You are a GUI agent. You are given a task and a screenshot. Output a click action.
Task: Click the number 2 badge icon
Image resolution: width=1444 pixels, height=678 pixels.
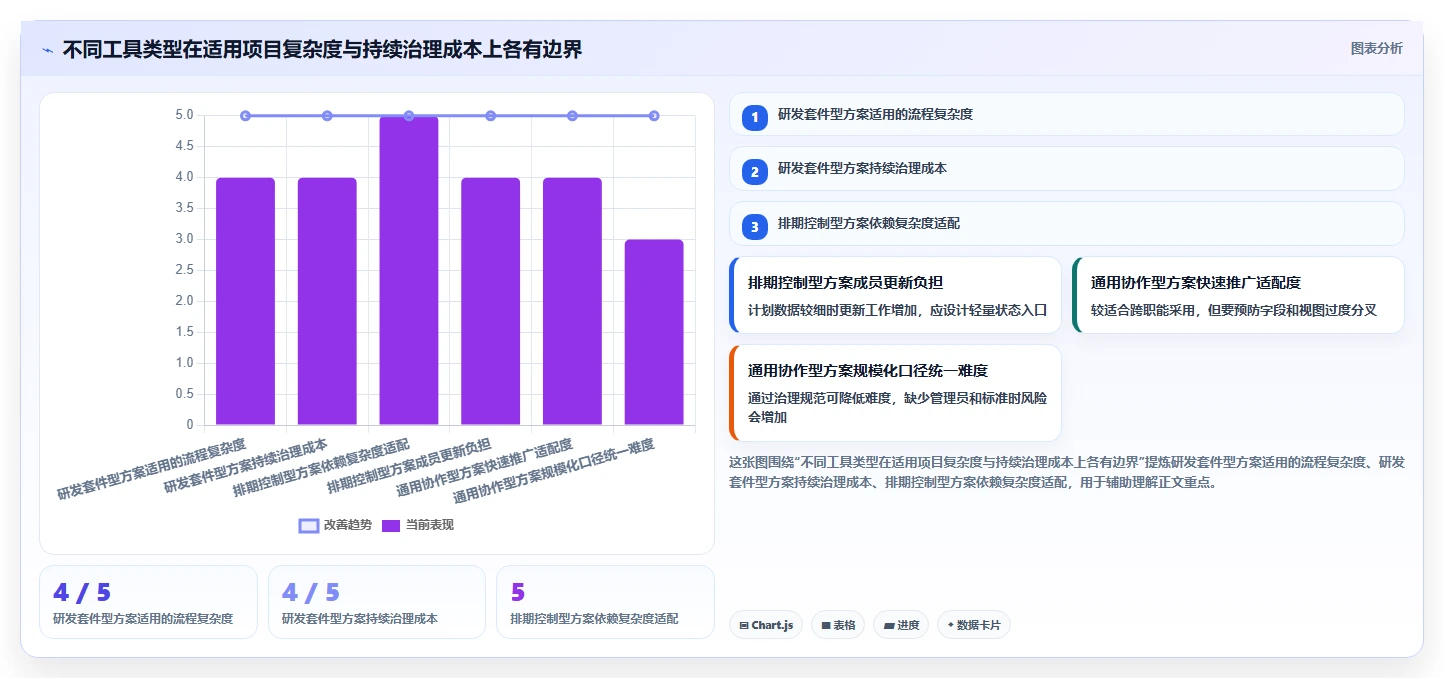755,172
